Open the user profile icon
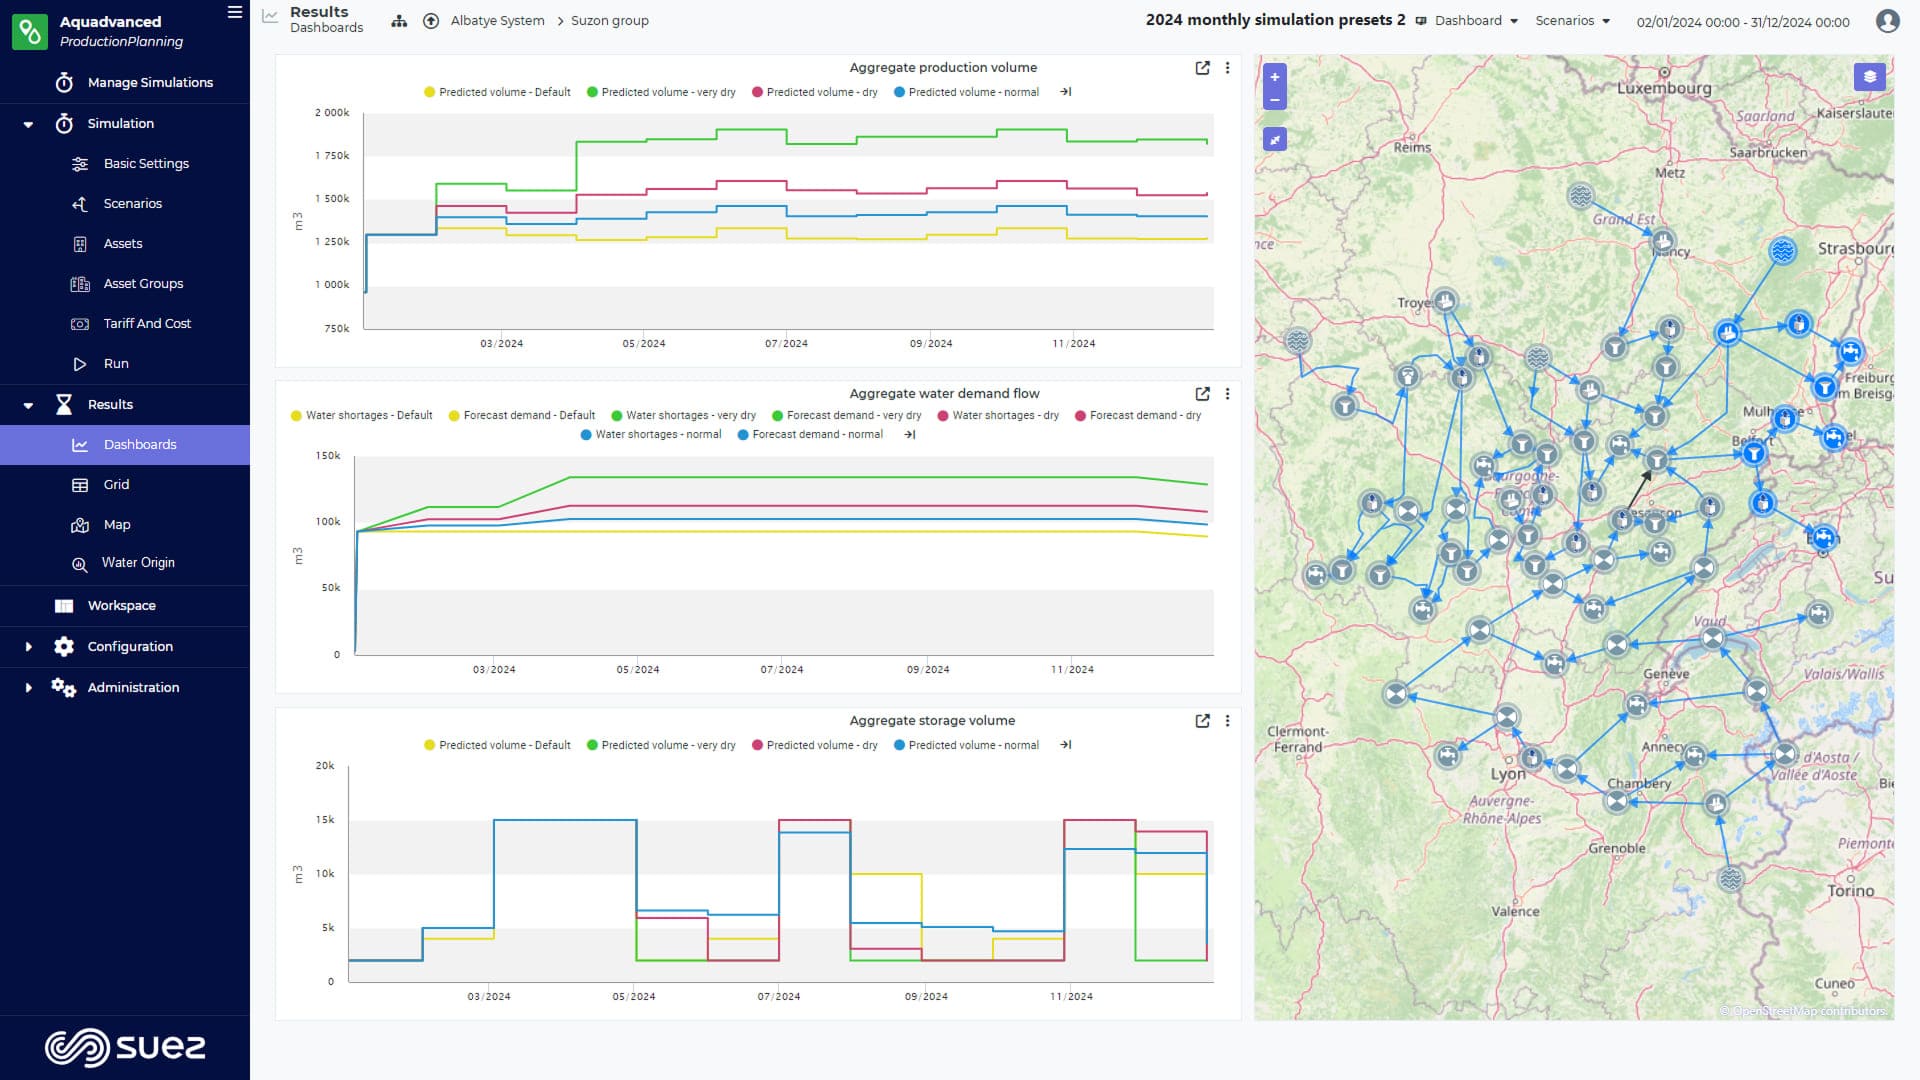The height and width of the screenshot is (1080, 1920). 1887,21
